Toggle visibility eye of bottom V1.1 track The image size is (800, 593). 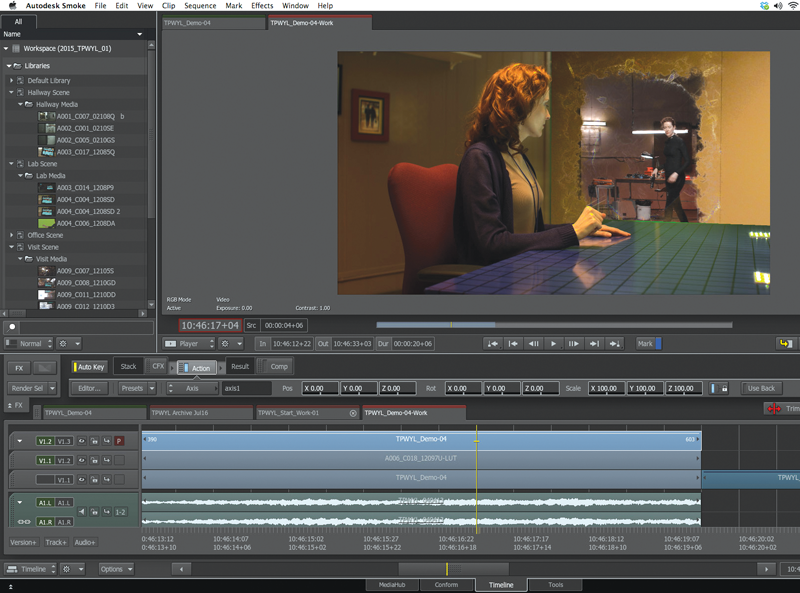point(82,480)
